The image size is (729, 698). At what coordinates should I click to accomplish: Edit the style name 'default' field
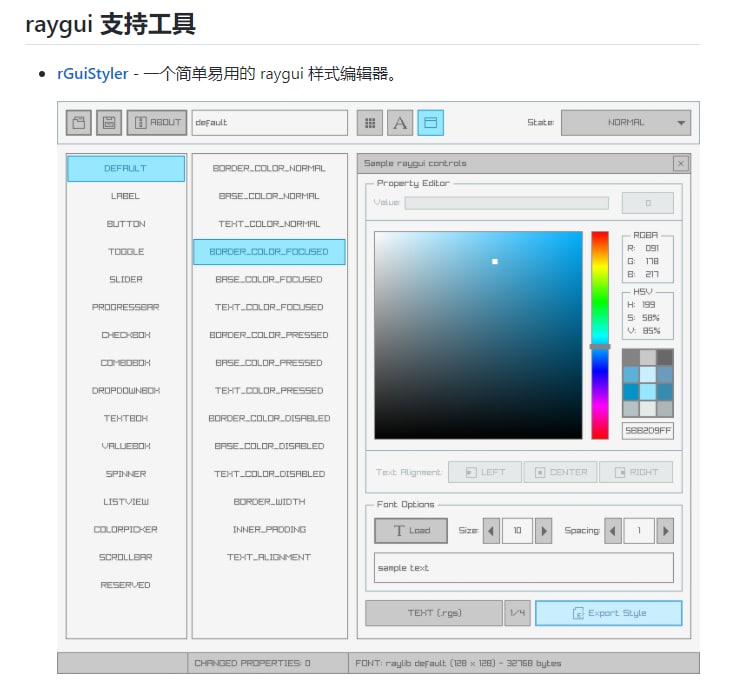[270, 123]
